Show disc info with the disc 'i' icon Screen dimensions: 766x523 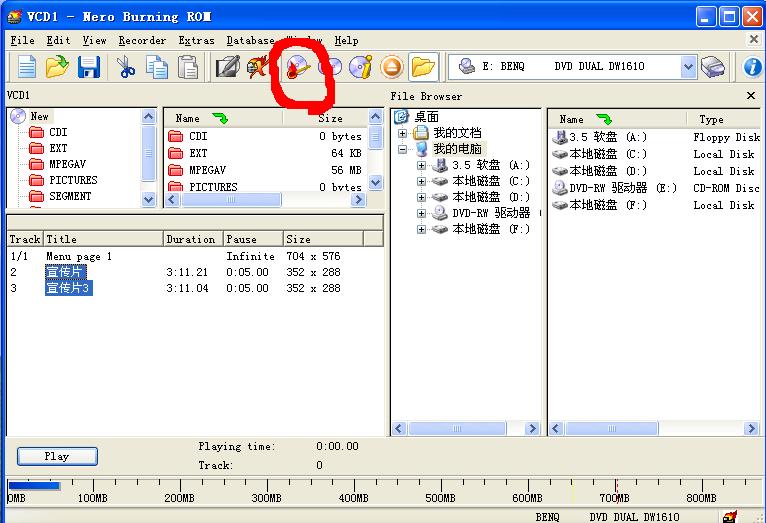pos(361,66)
